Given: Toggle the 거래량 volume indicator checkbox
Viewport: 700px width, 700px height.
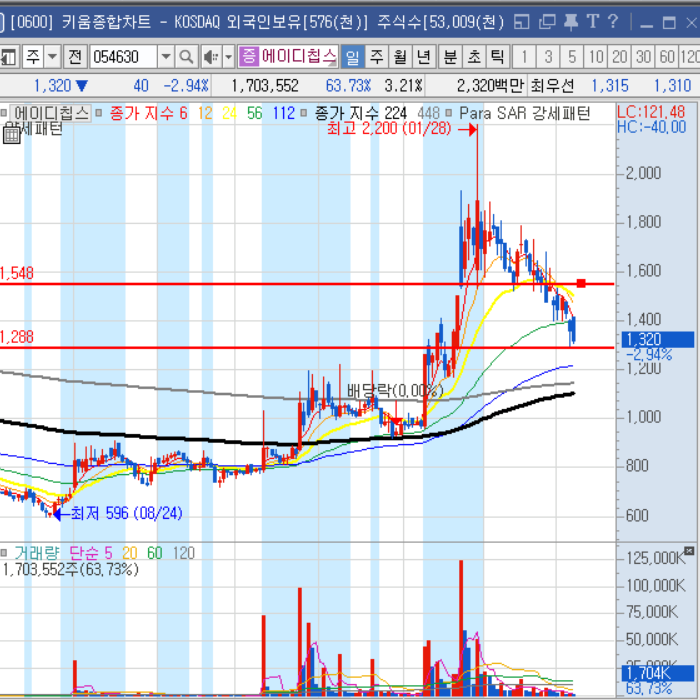Looking at the screenshot, I should [4, 553].
